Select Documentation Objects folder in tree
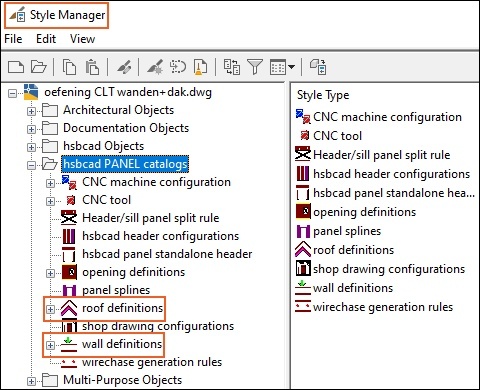480x390 pixels. [126, 128]
